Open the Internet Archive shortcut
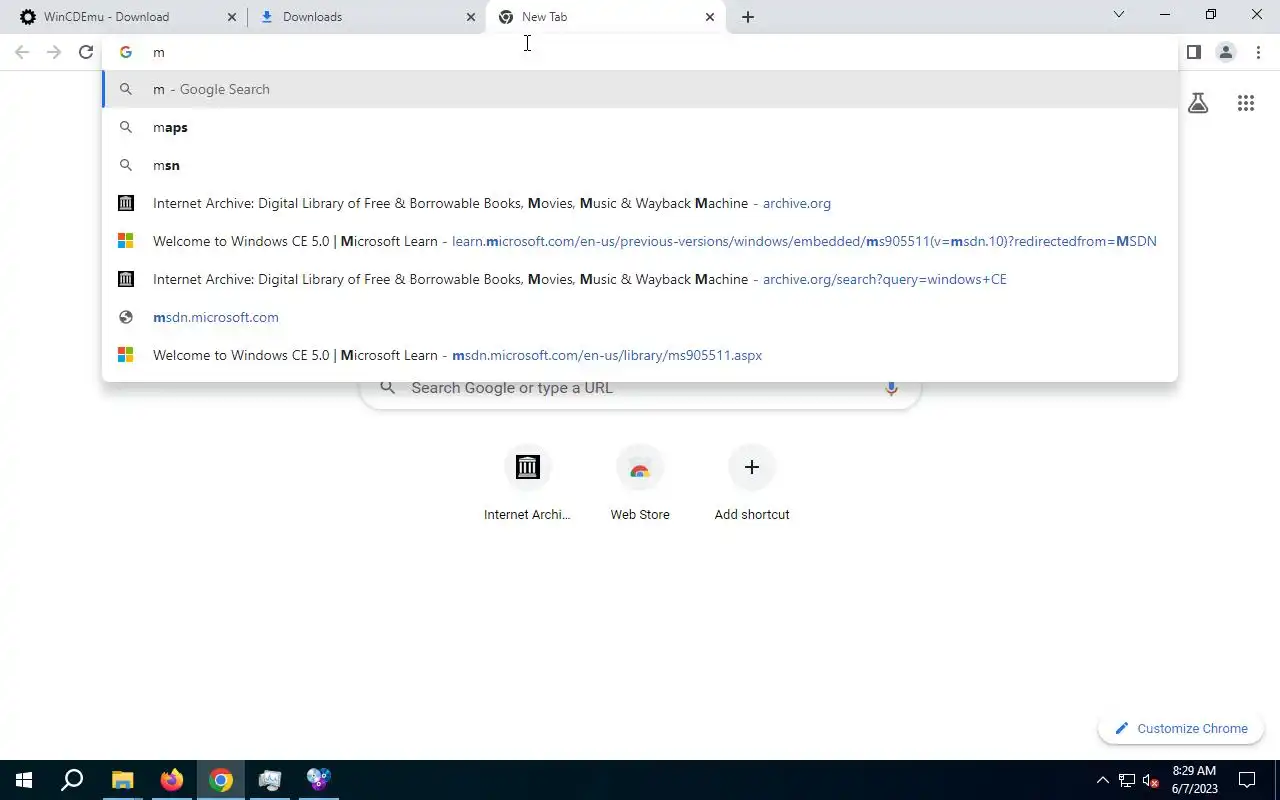The height and width of the screenshot is (800, 1280). pos(527,483)
